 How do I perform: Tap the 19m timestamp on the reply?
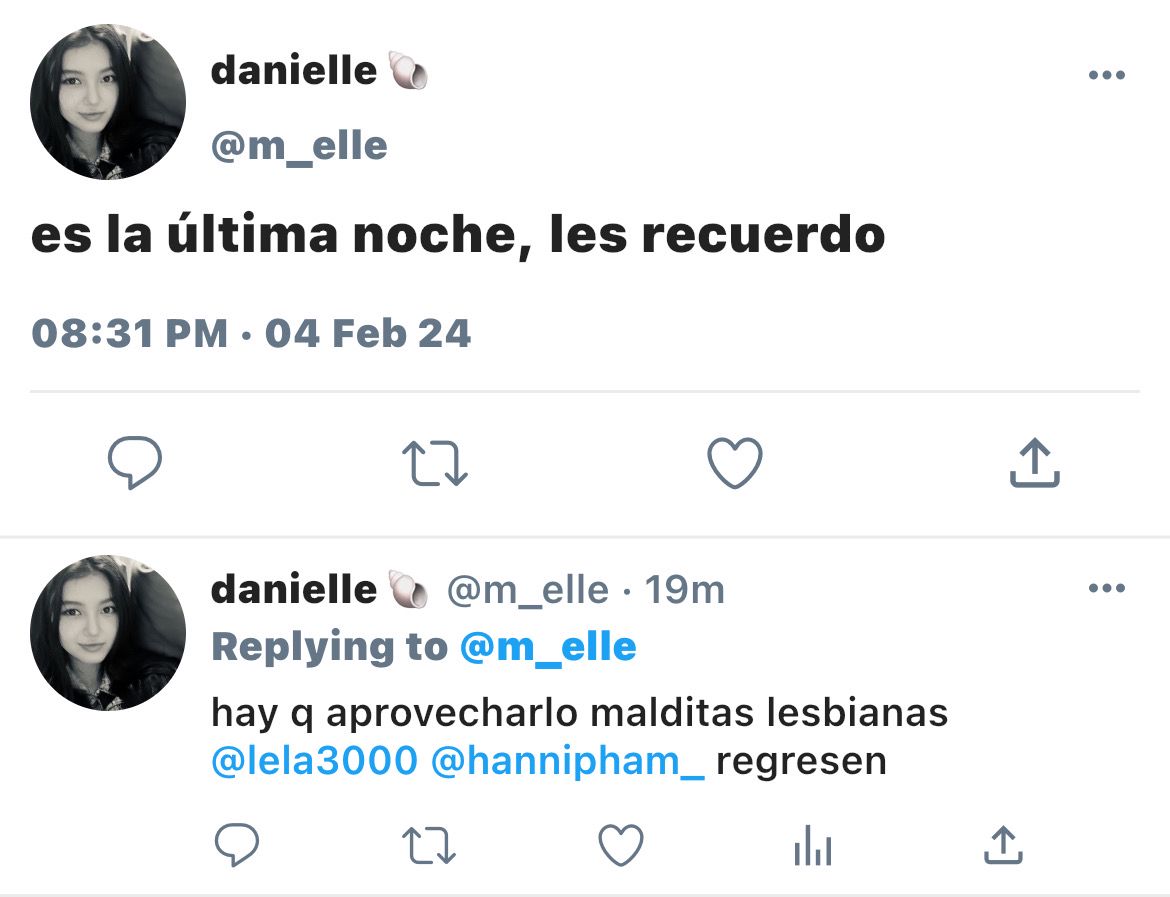(684, 590)
